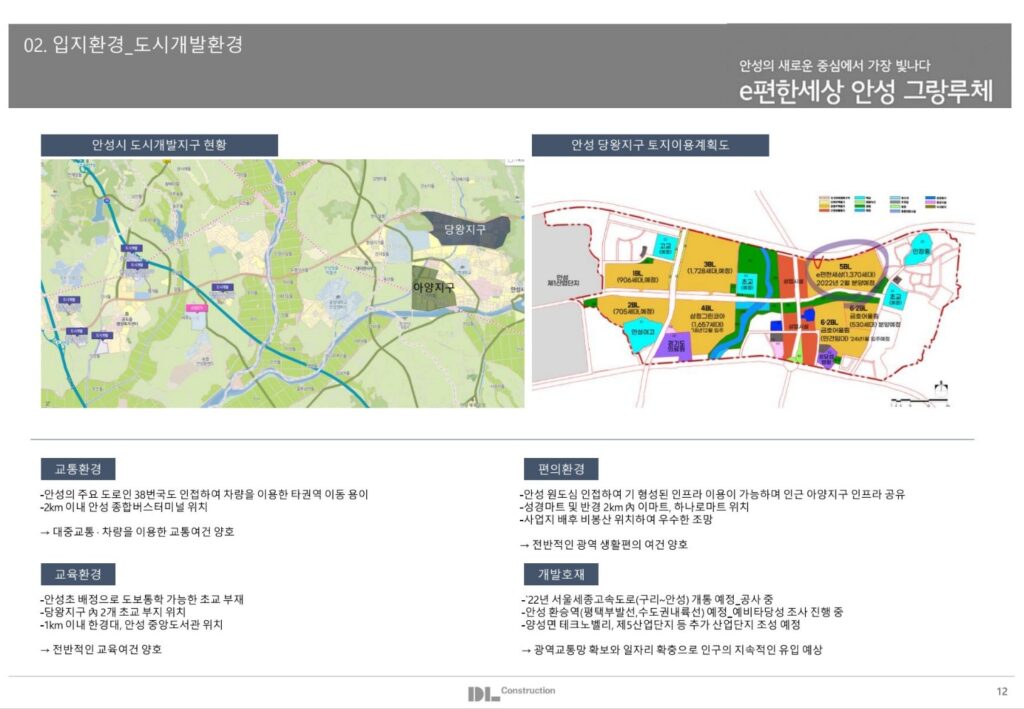1024x709 pixels.
Task: Select the '안성시 도시개발지구 현황' heading label
Action: point(159,145)
